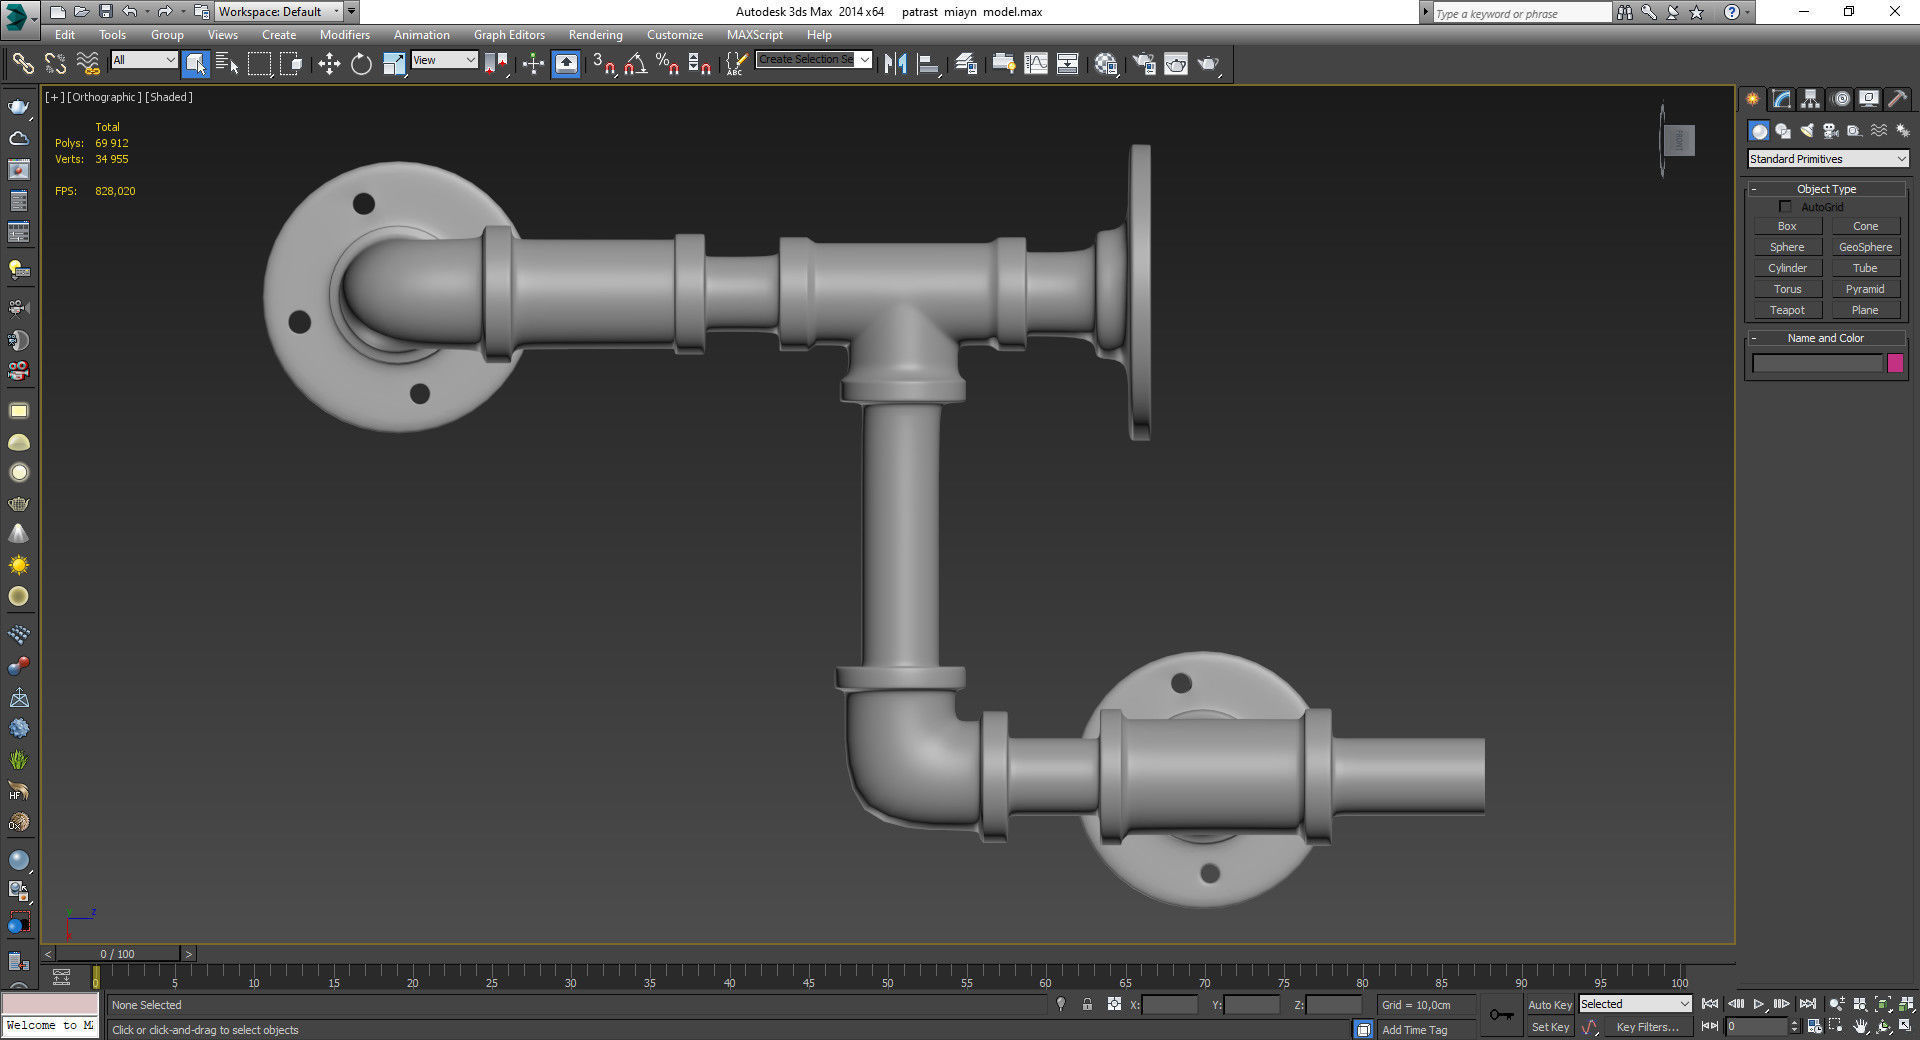Open the Graph Editors menu
1920x1040 pixels.
(x=509, y=35)
